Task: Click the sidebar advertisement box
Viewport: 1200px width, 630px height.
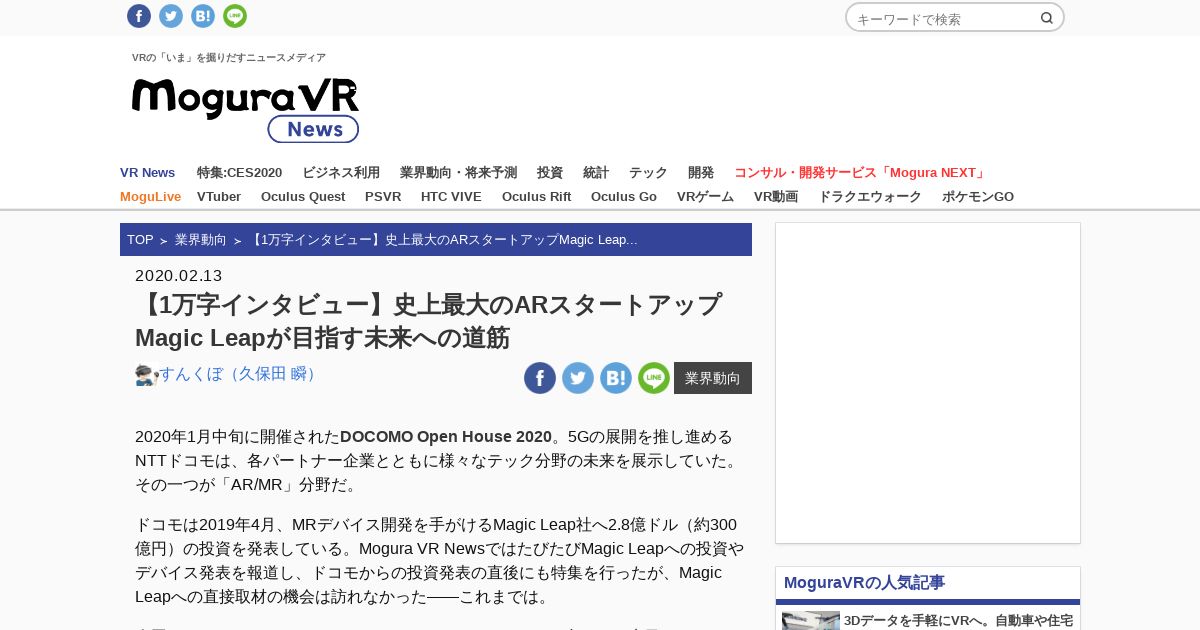Action: click(928, 383)
